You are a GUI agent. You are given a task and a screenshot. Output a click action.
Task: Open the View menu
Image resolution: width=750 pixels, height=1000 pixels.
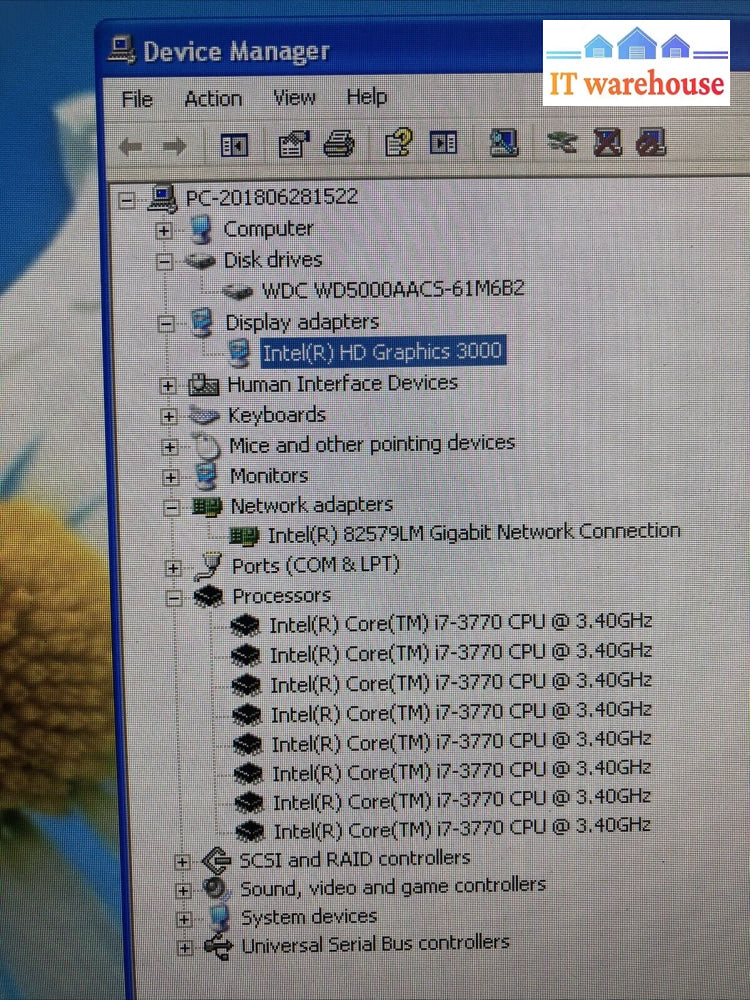[x=294, y=98]
